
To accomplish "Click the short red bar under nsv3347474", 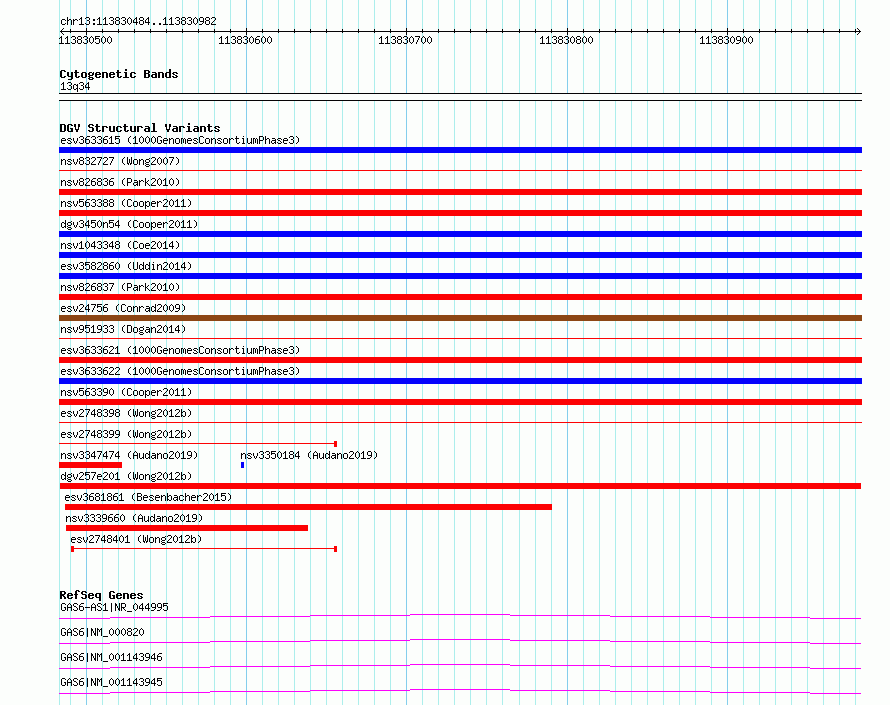I will [90, 465].
